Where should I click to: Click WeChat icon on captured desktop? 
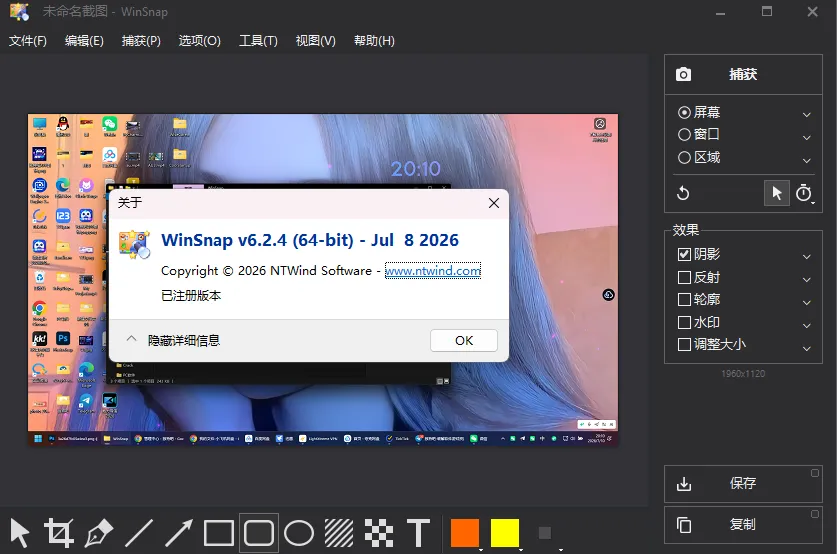[109, 124]
